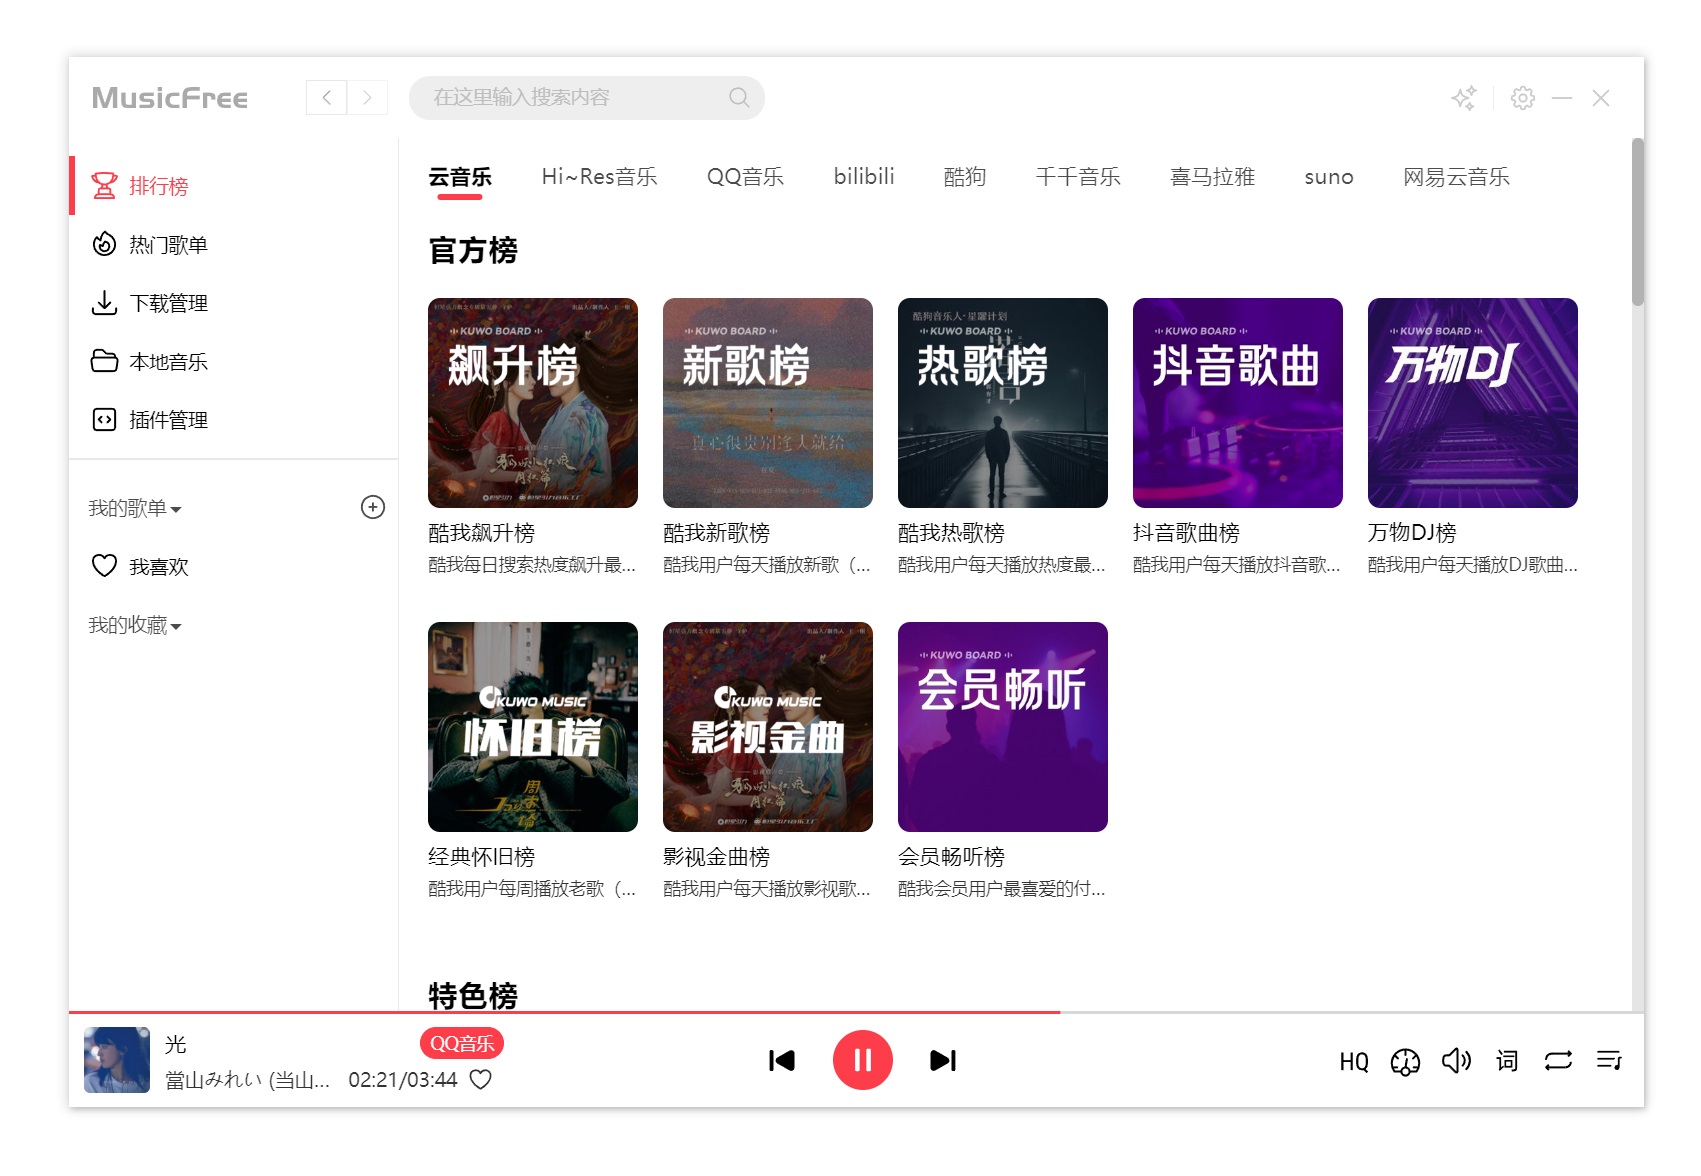Switch to 千千音乐 tab
This screenshot has width=1701, height=1176.
coord(1078,177)
